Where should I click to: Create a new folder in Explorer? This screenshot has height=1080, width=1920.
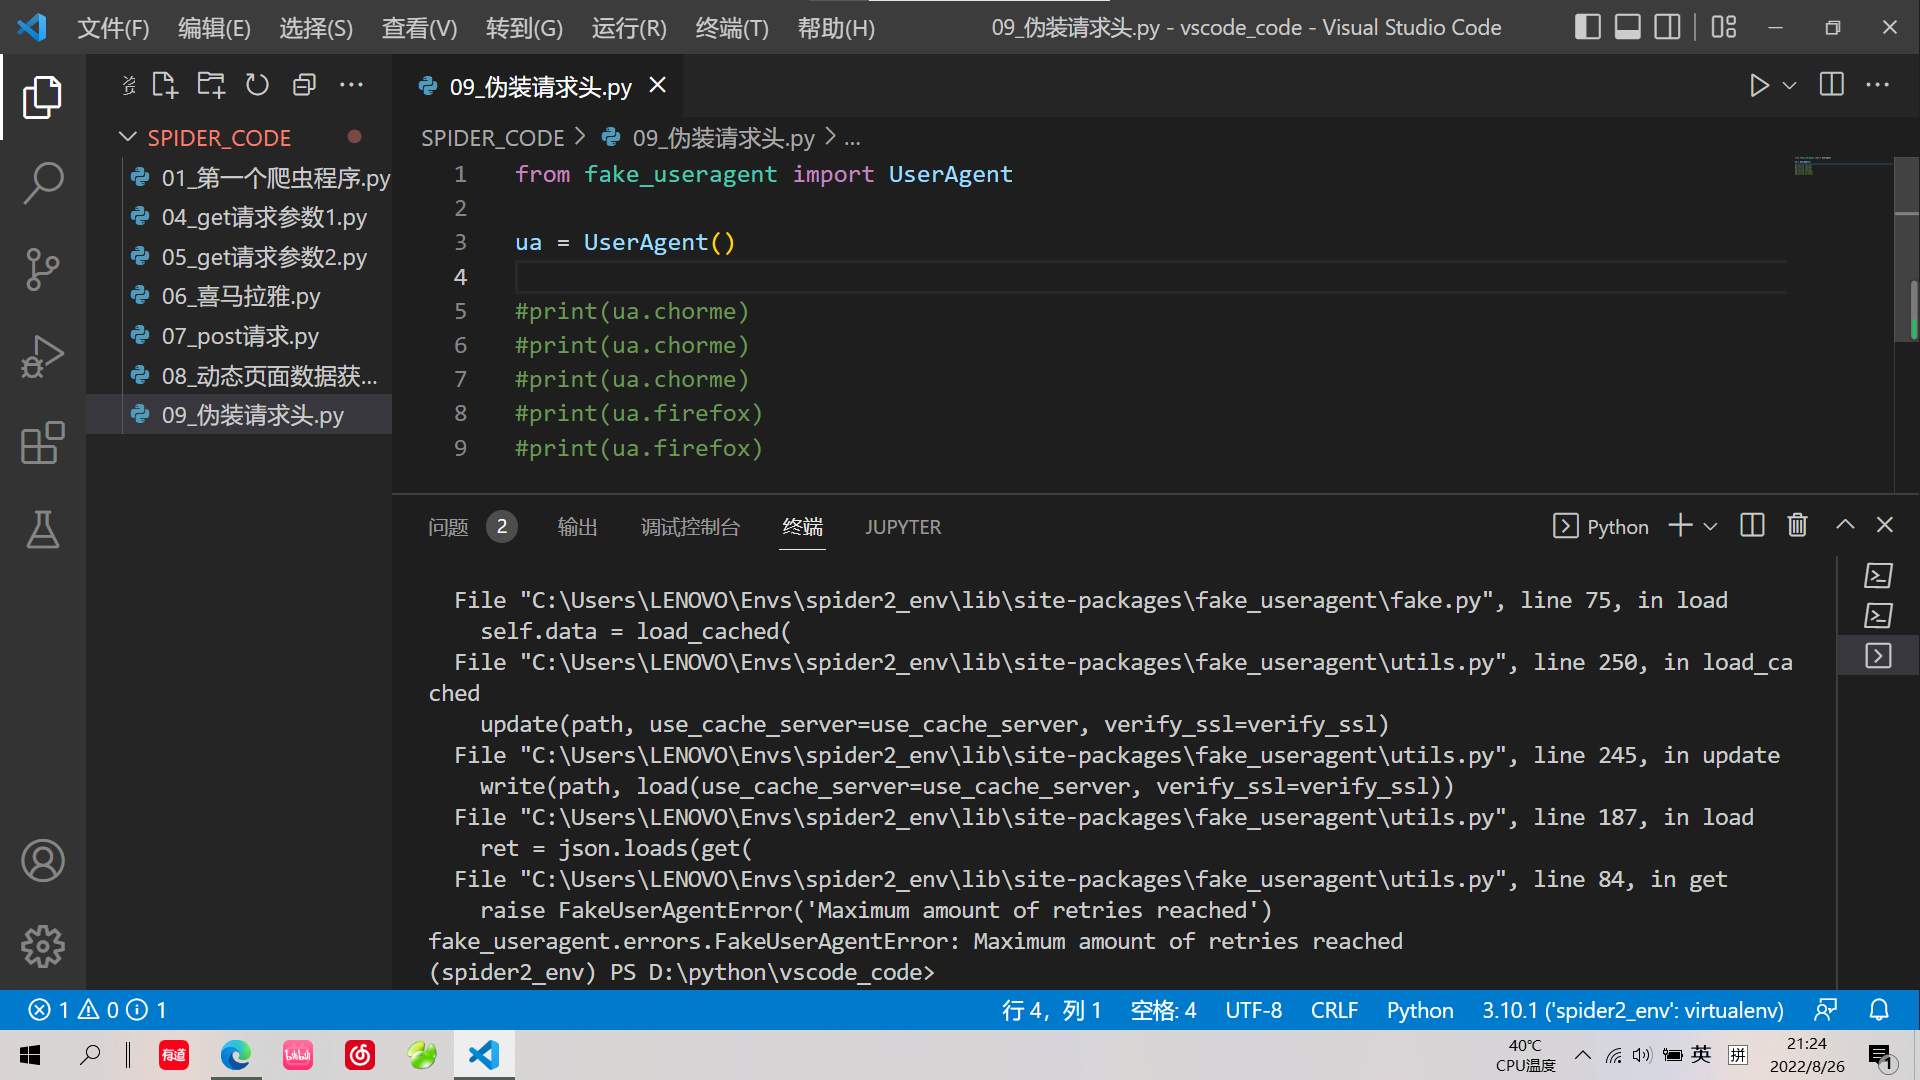211,85
